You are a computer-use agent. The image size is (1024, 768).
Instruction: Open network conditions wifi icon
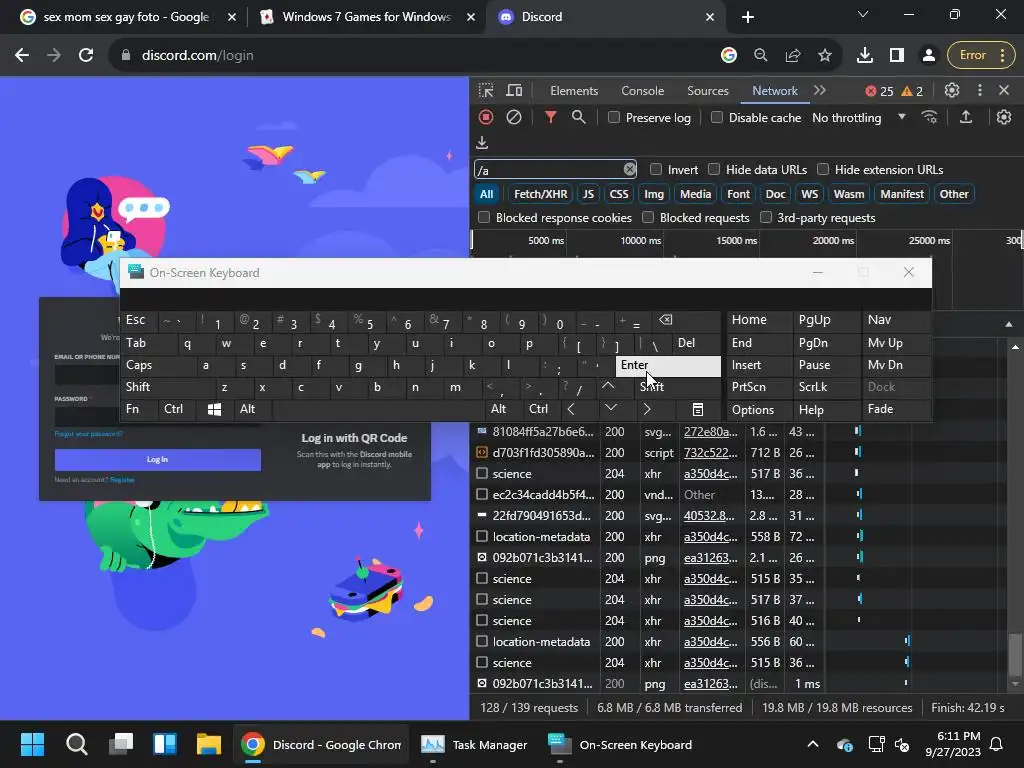coord(929,117)
